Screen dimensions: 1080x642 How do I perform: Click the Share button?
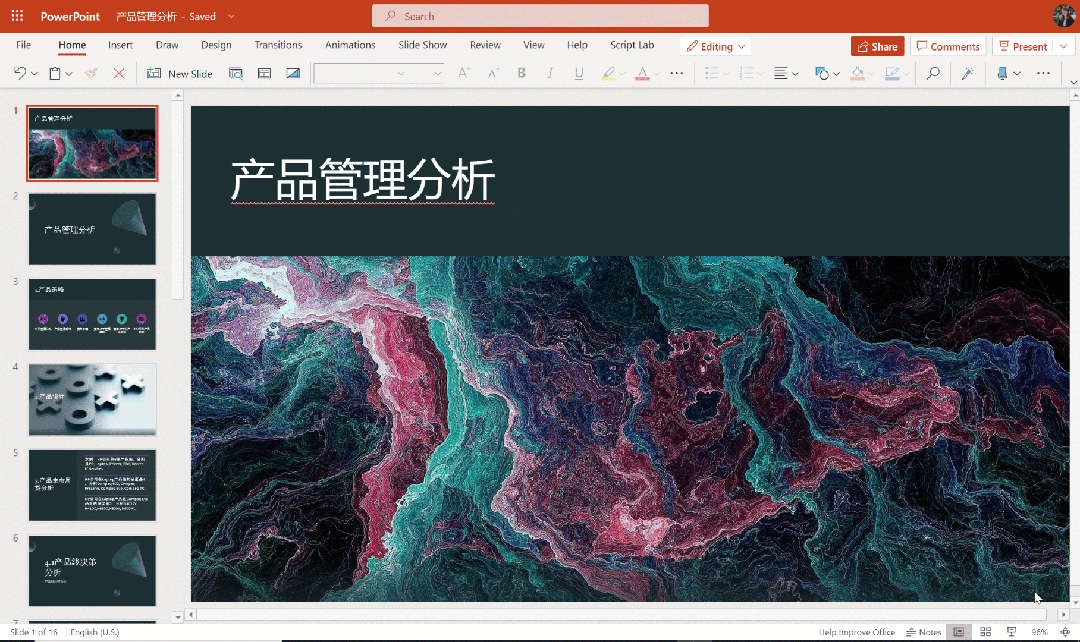click(878, 46)
